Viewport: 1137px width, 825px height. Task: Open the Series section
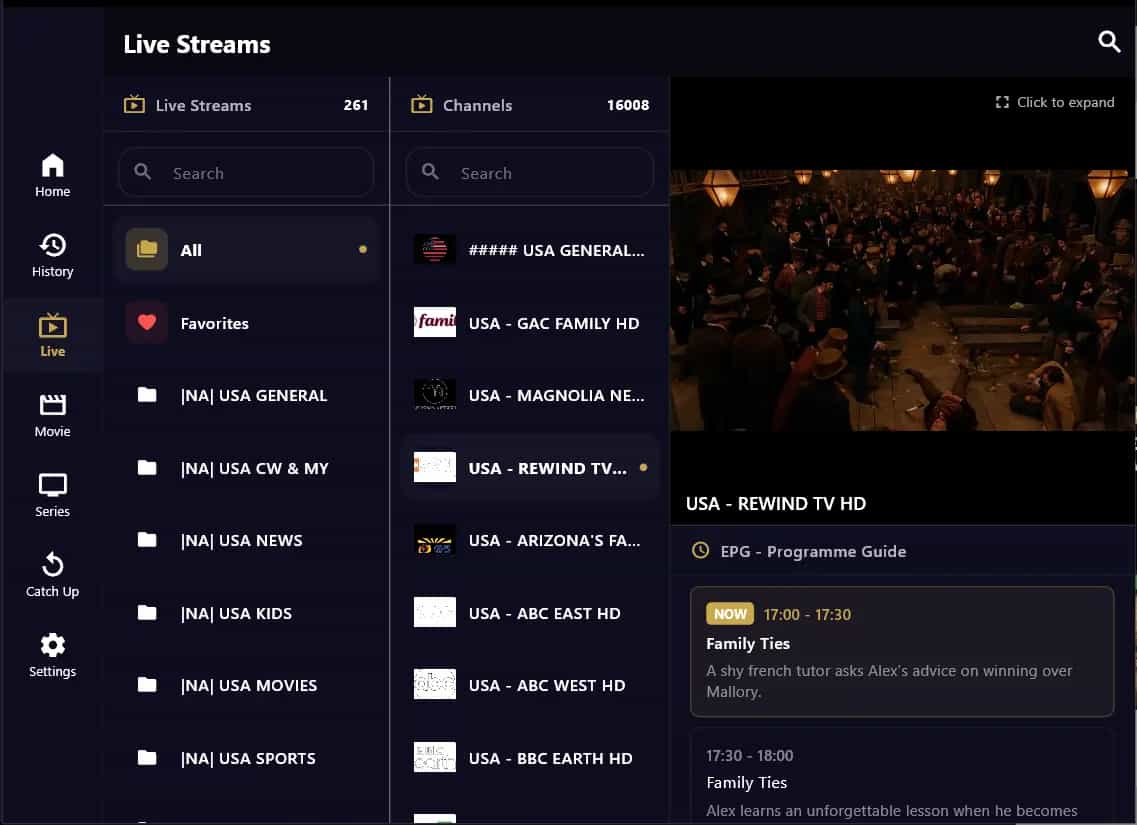pos(52,495)
